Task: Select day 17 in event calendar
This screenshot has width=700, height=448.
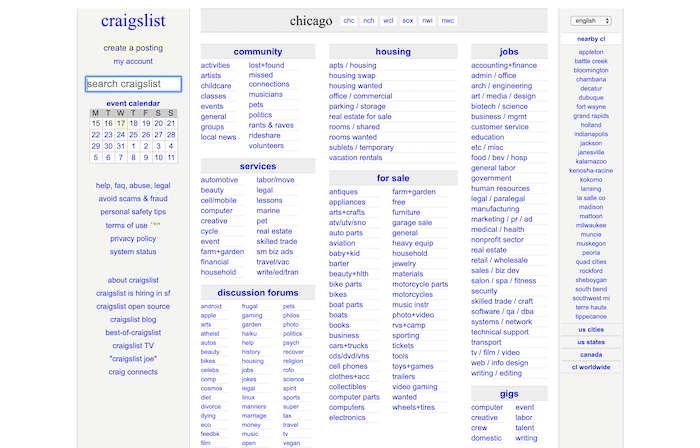Action: point(121,124)
